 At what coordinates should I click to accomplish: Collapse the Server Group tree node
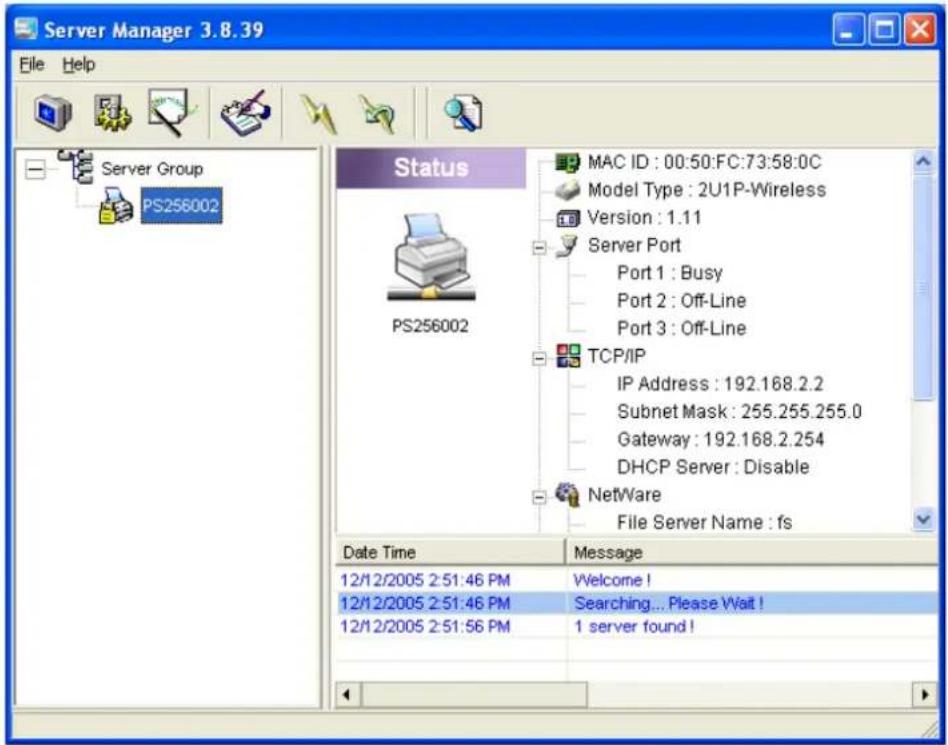pos(35,169)
